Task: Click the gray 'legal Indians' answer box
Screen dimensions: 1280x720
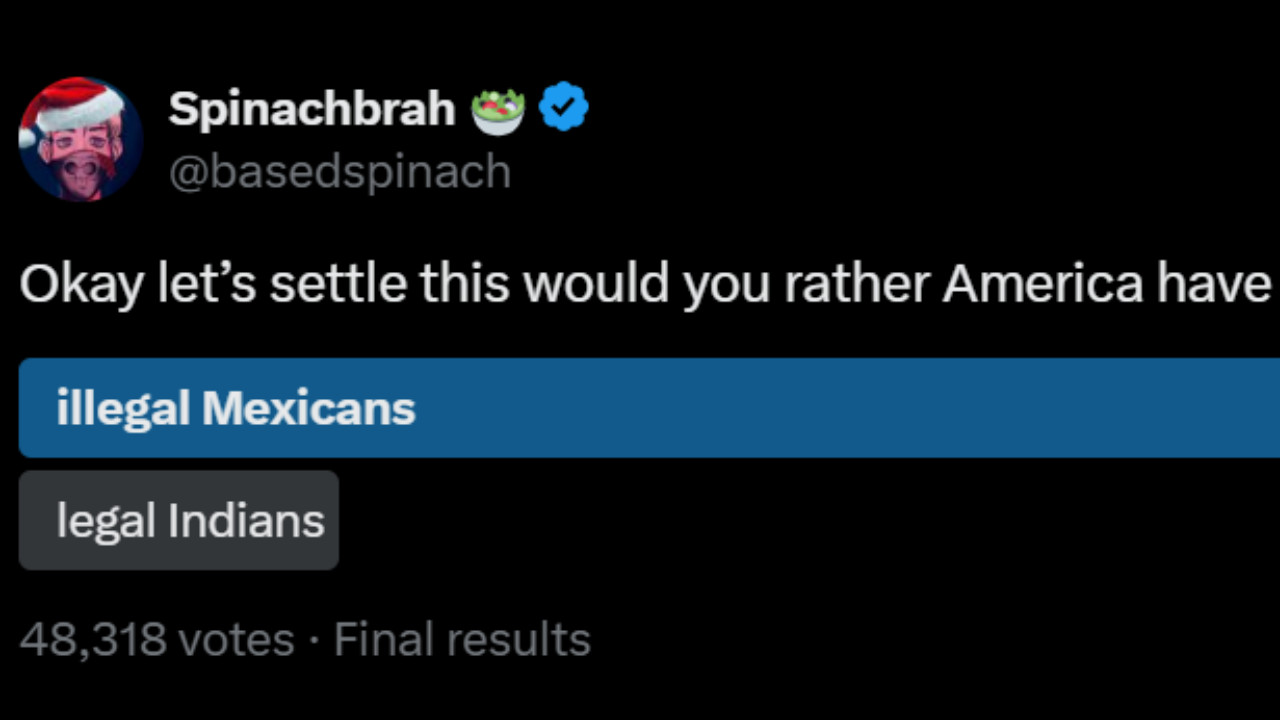Action: [x=178, y=519]
